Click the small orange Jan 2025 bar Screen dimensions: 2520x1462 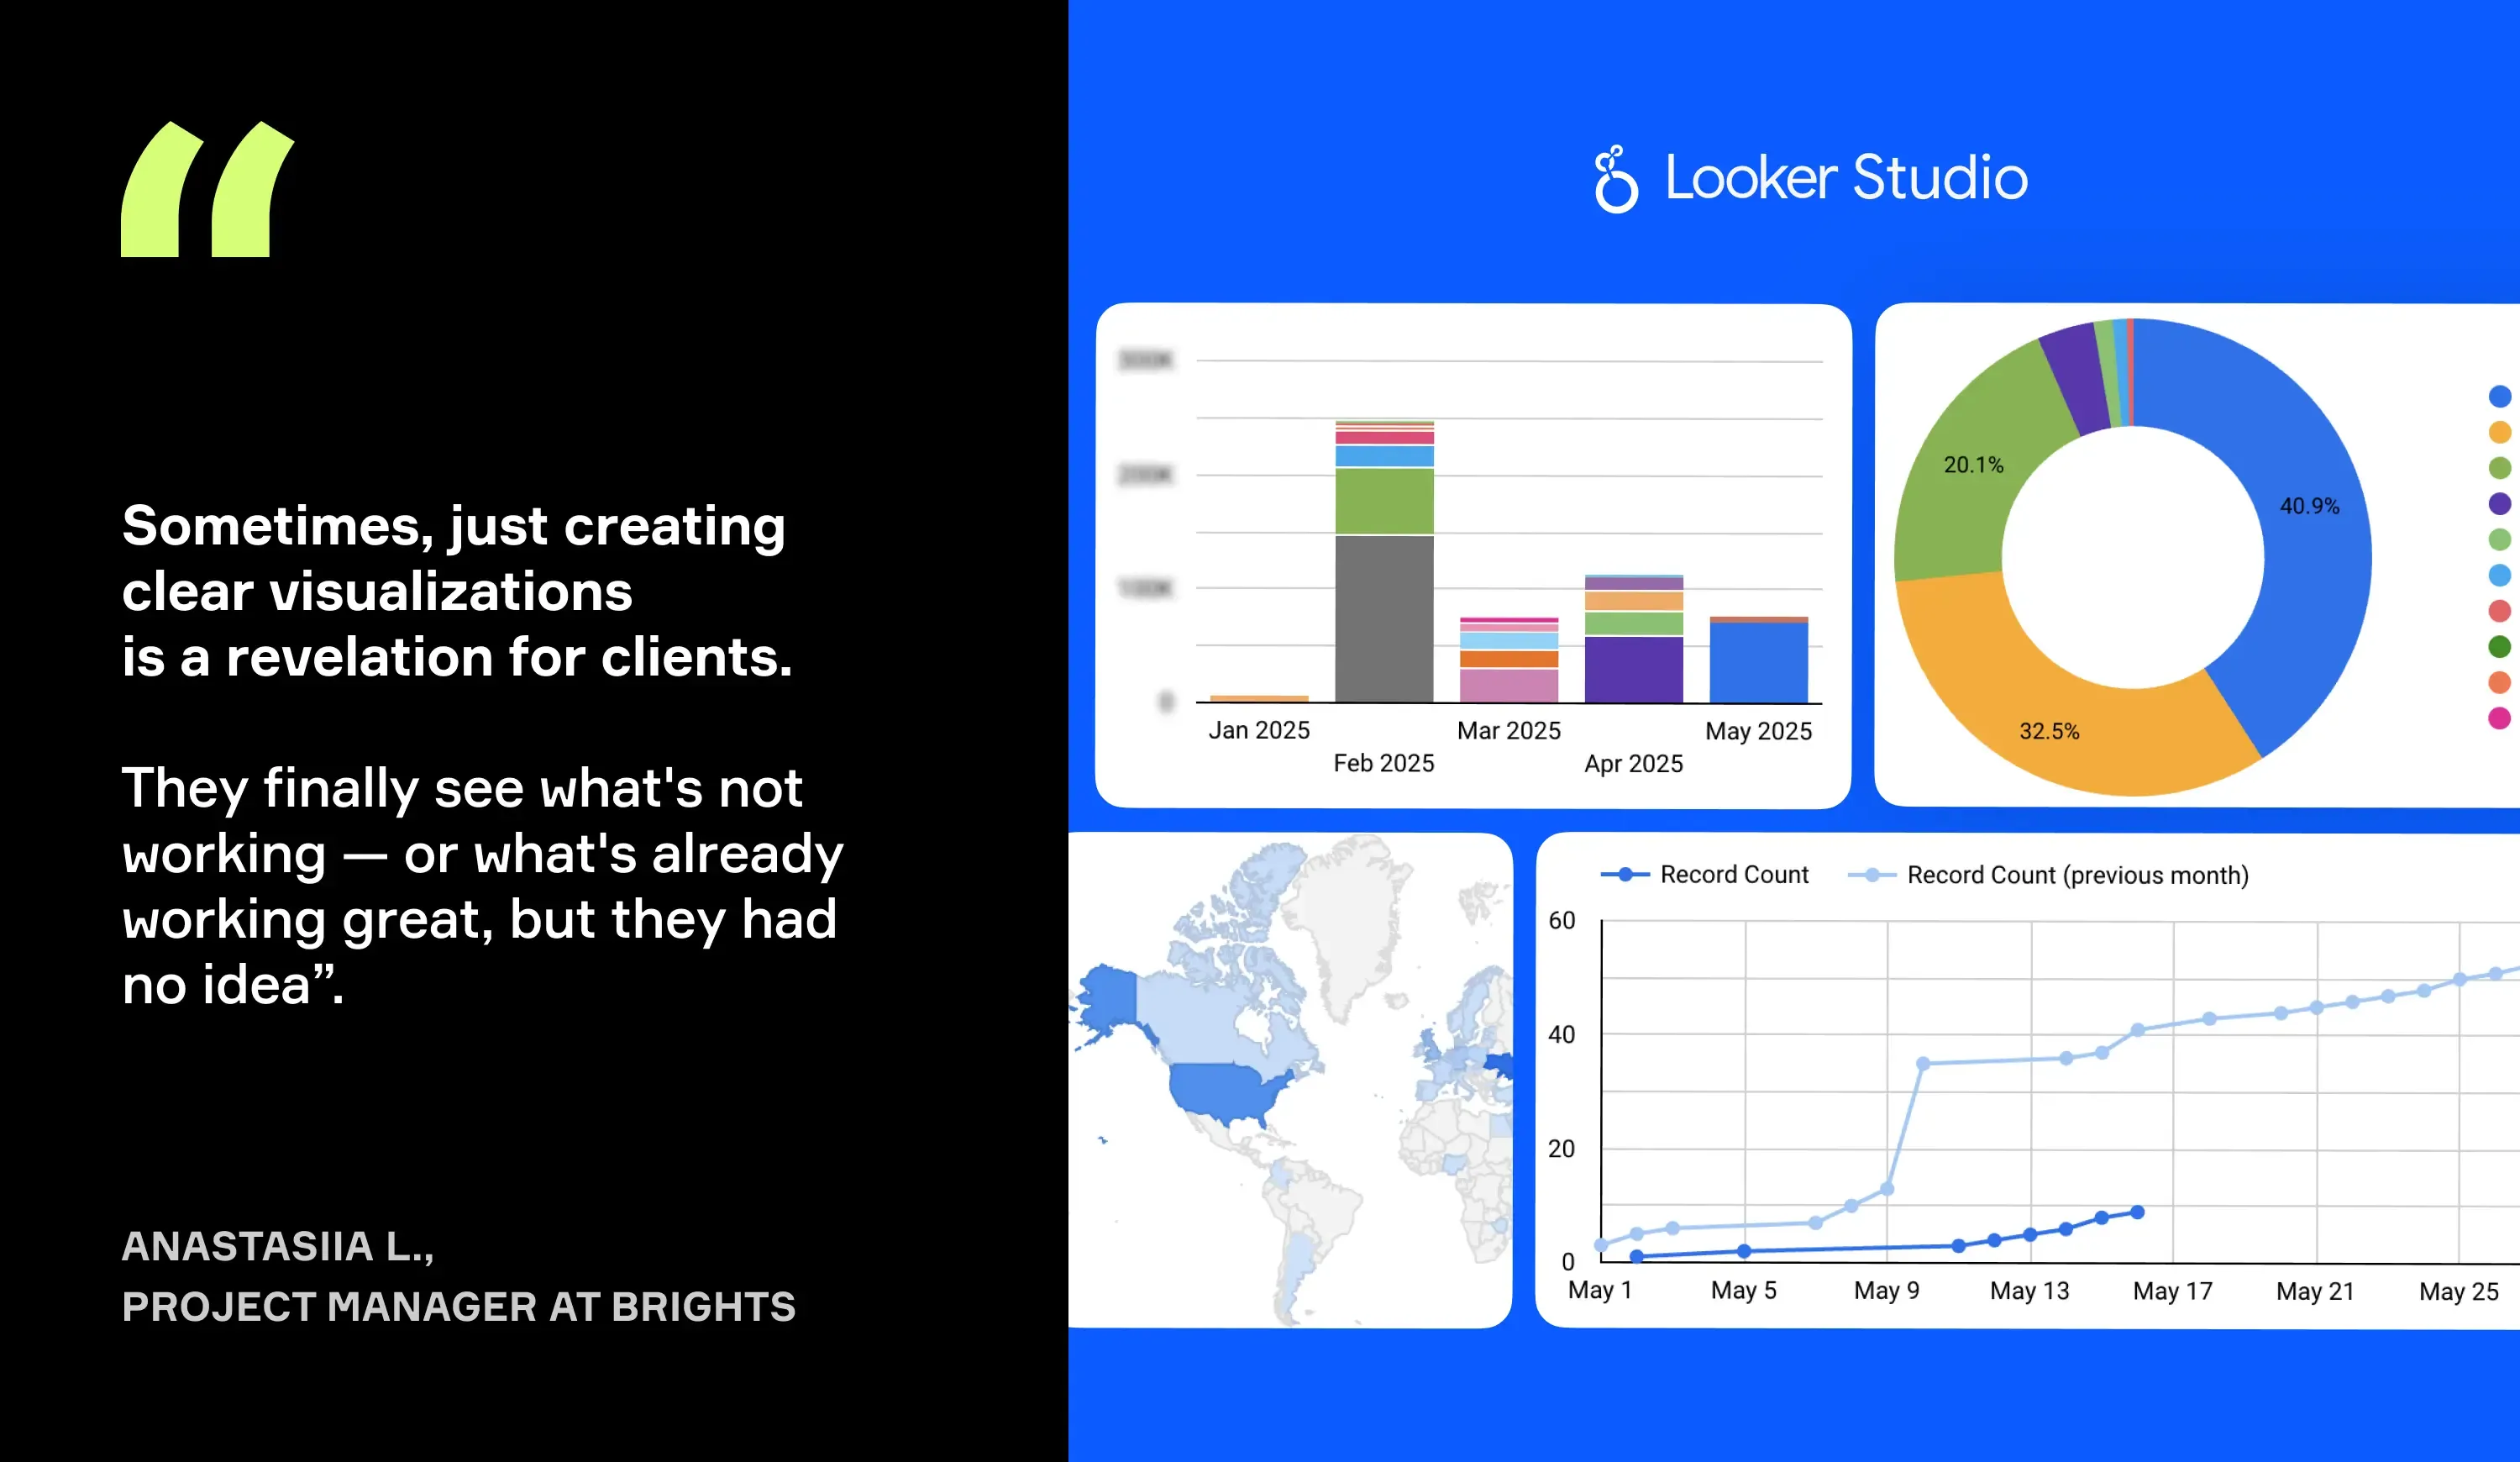pos(1259,698)
